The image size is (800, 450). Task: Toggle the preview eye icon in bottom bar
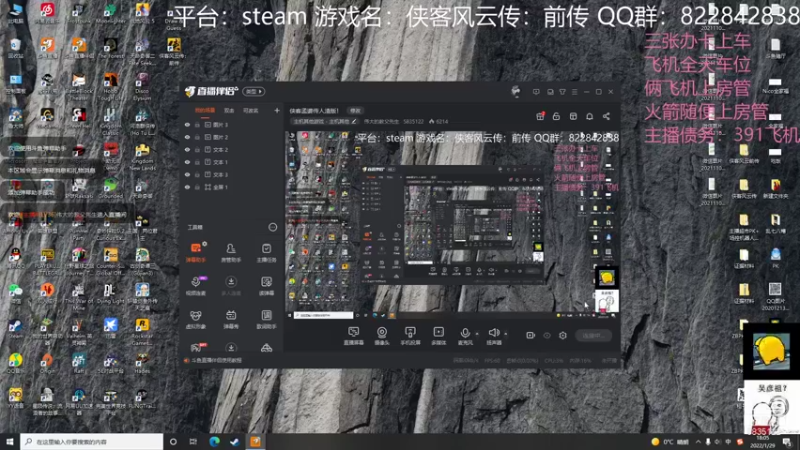(x=547, y=335)
